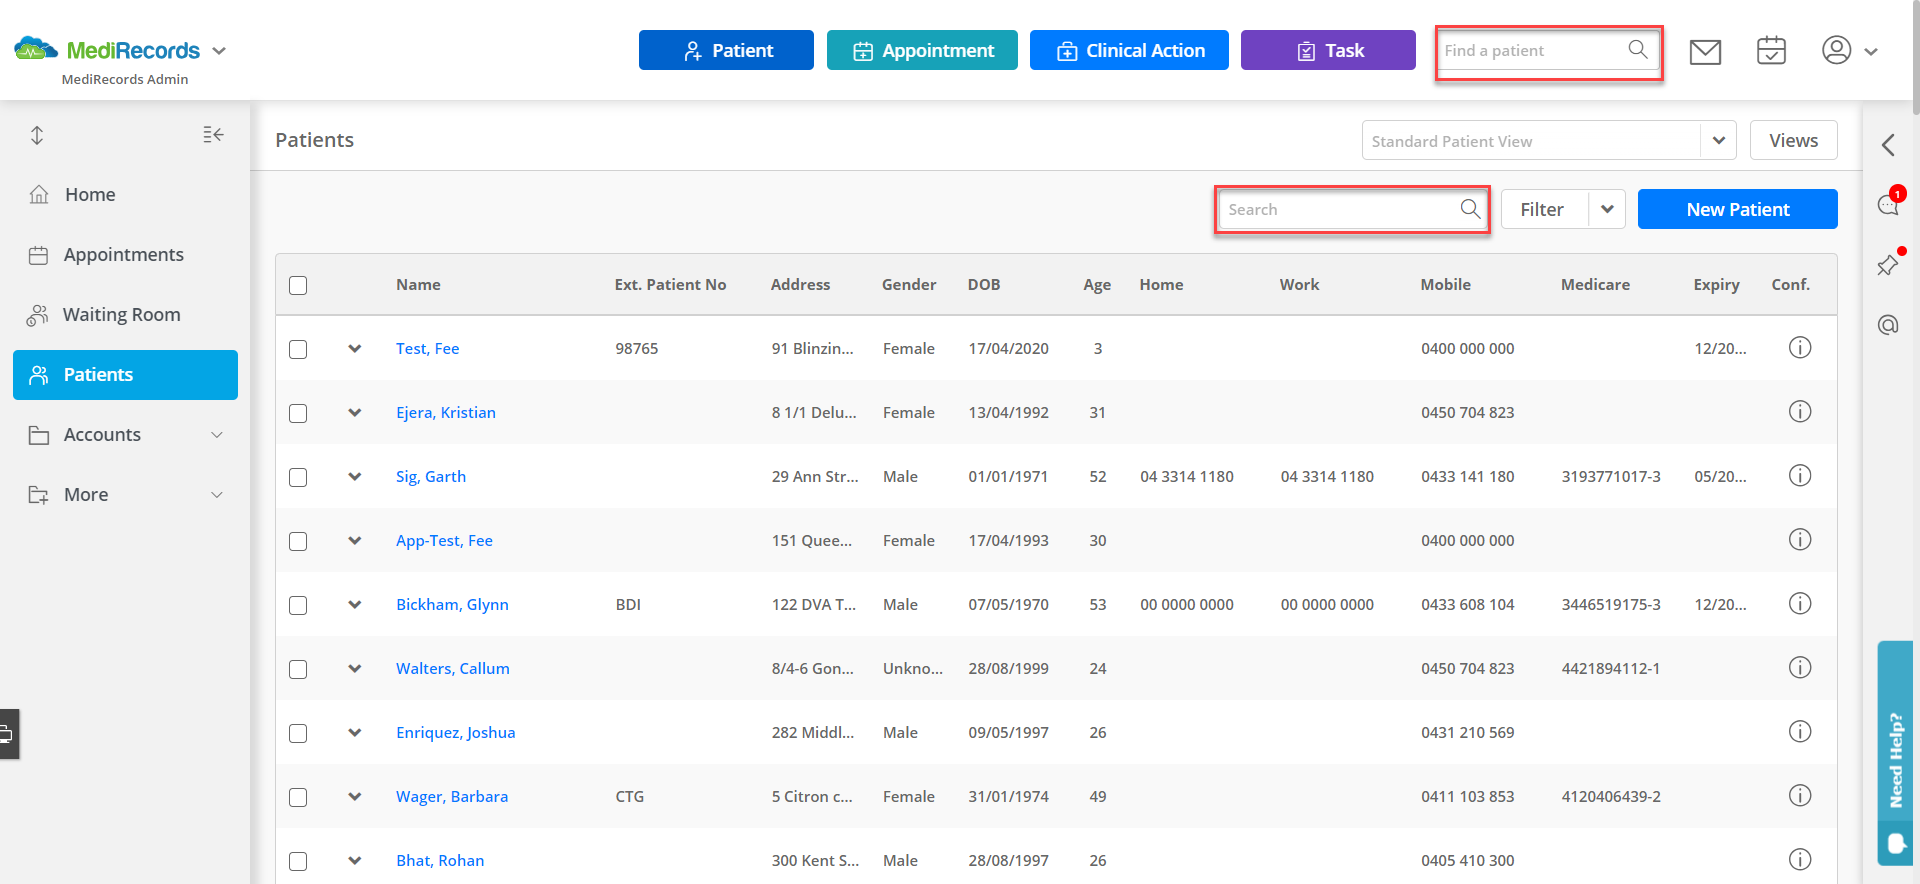Click the New Patient button
The image size is (1920, 884).
1737,209
